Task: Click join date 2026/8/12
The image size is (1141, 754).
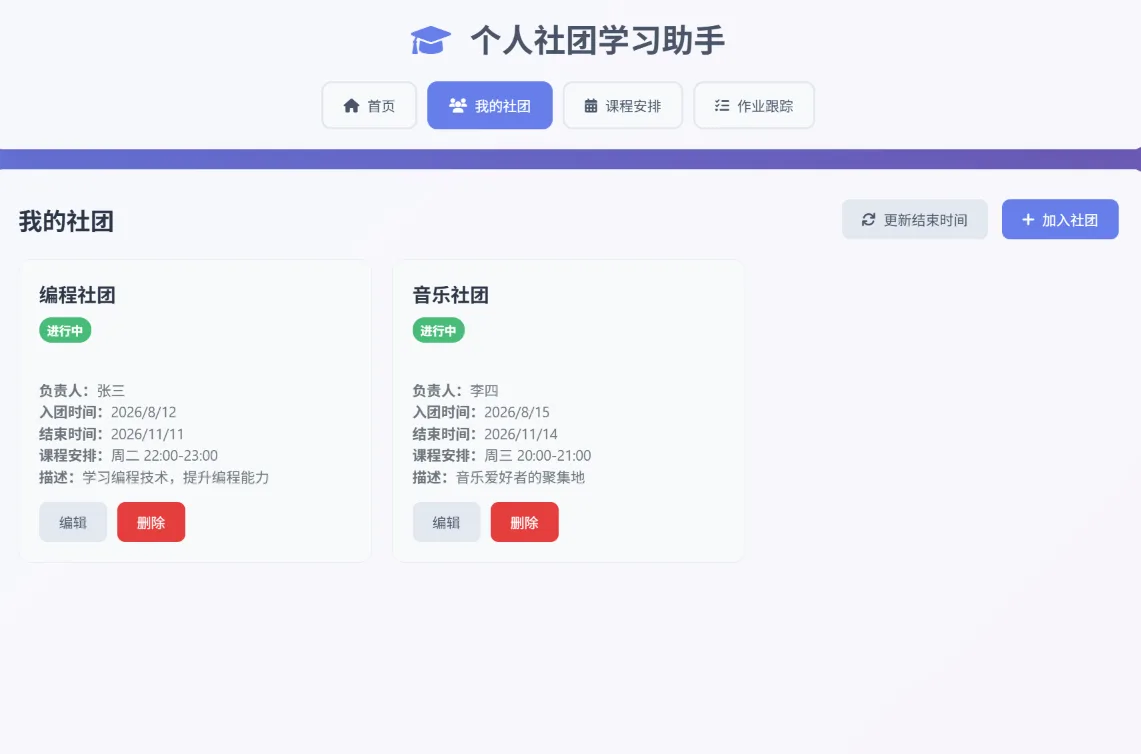Action: click(143, 412)
